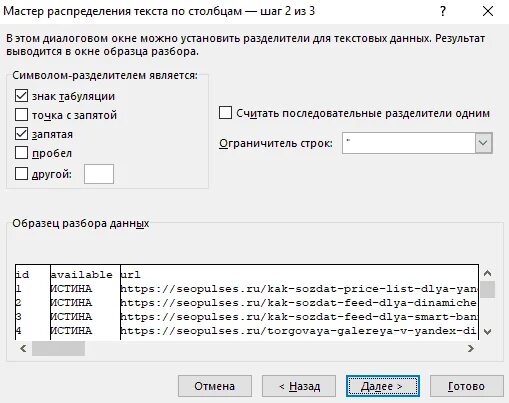Click the preview scroll left arrow
The image size is (509, 403).
(x=23, y=349)
